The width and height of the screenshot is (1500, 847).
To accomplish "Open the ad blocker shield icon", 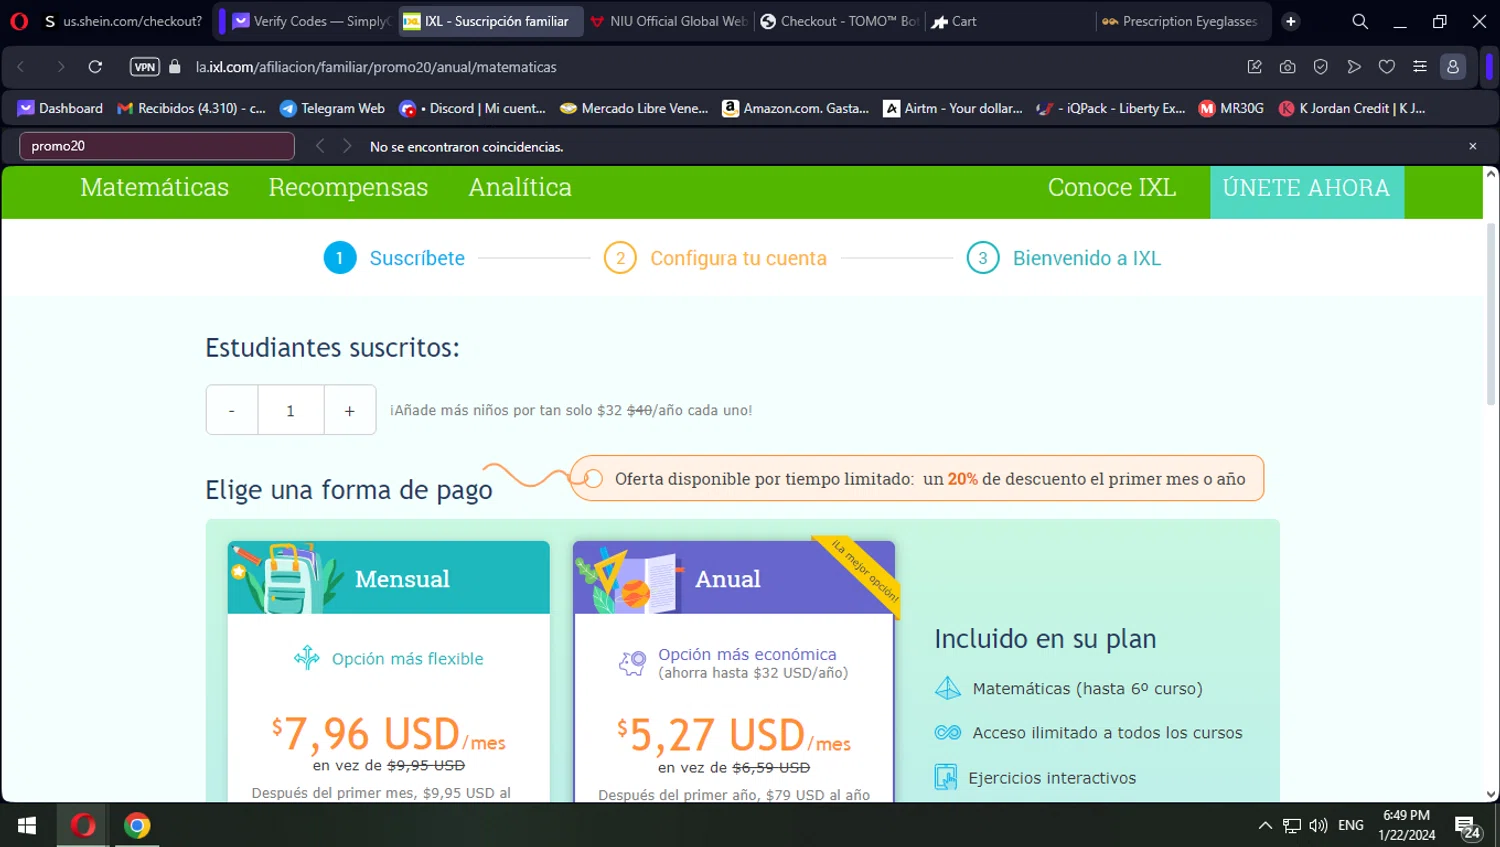I will (x=1320, y=67).
